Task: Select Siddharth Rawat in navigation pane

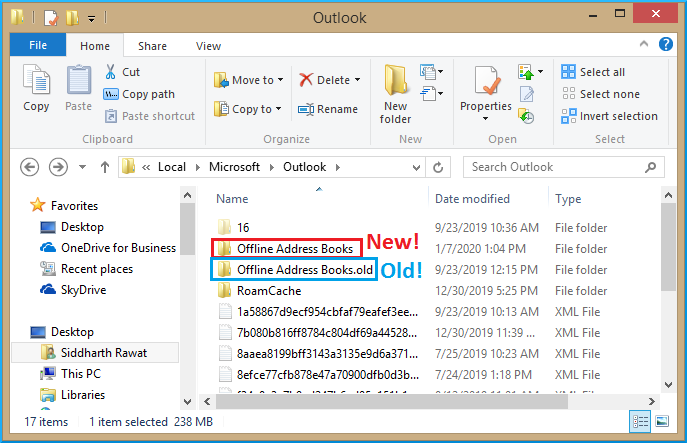Action: (x=95, y=353)
